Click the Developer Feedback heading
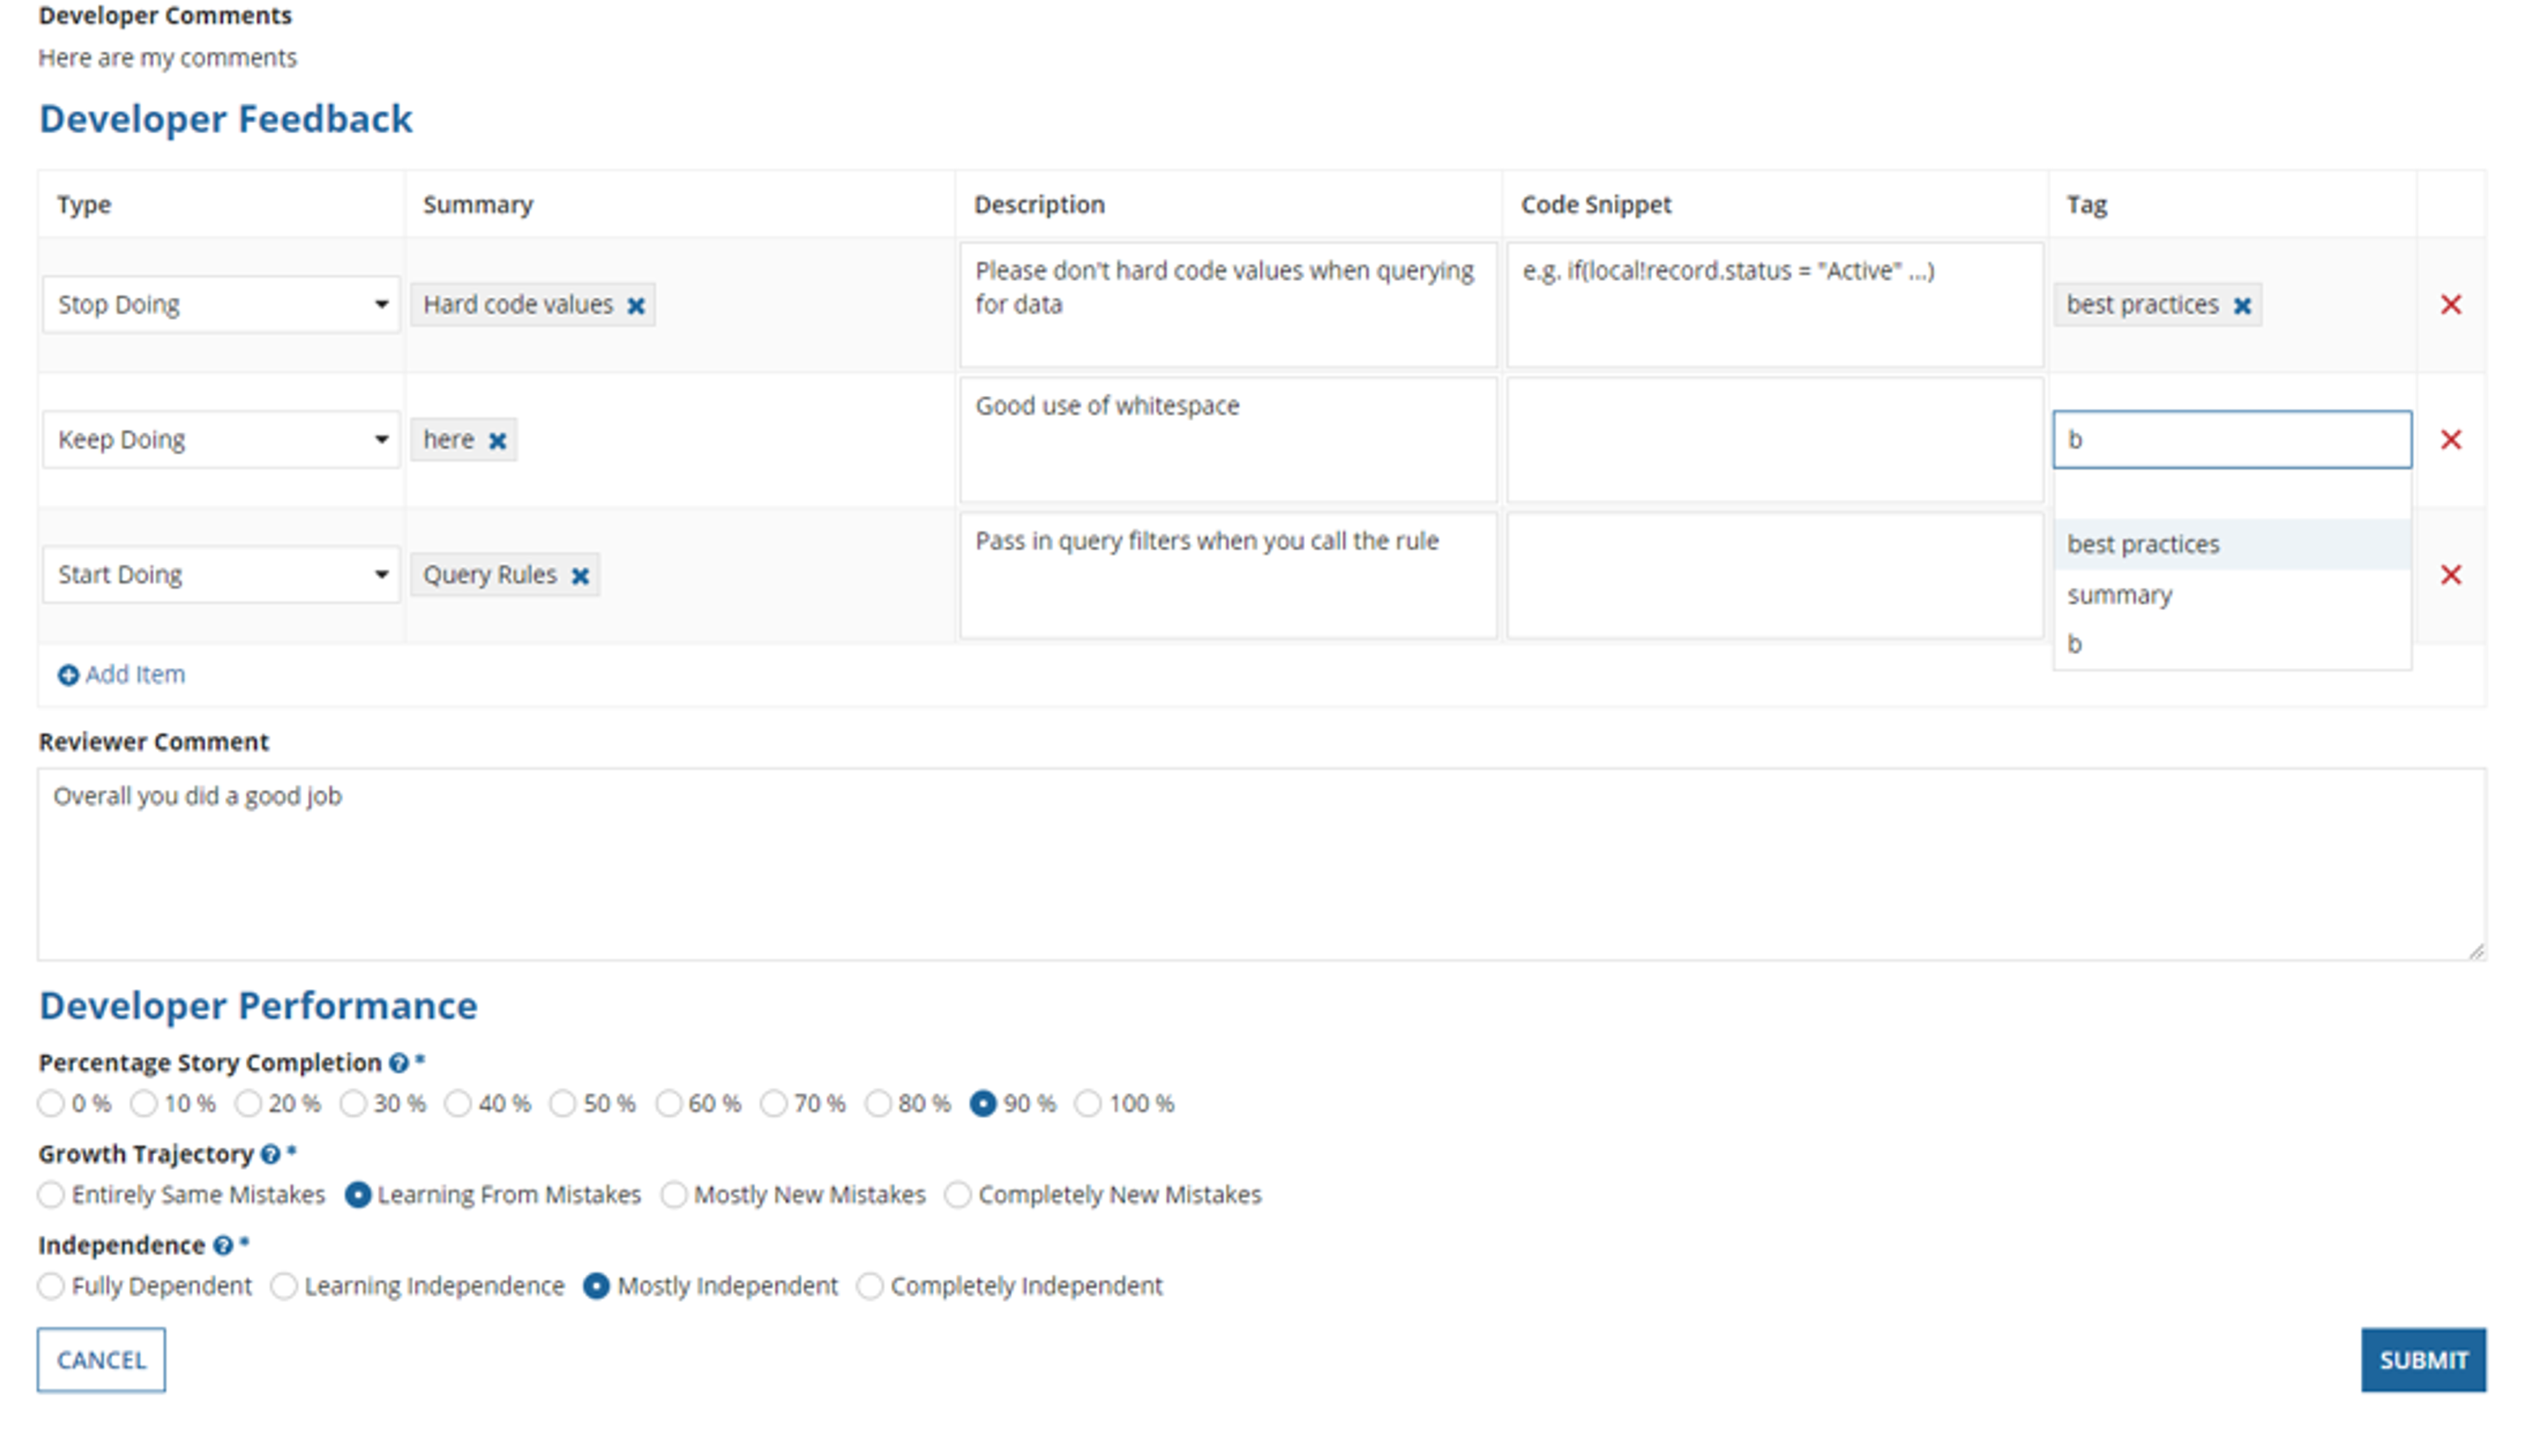The width and height of the screenshot is (2527, 1456). [x=225, y=119]
